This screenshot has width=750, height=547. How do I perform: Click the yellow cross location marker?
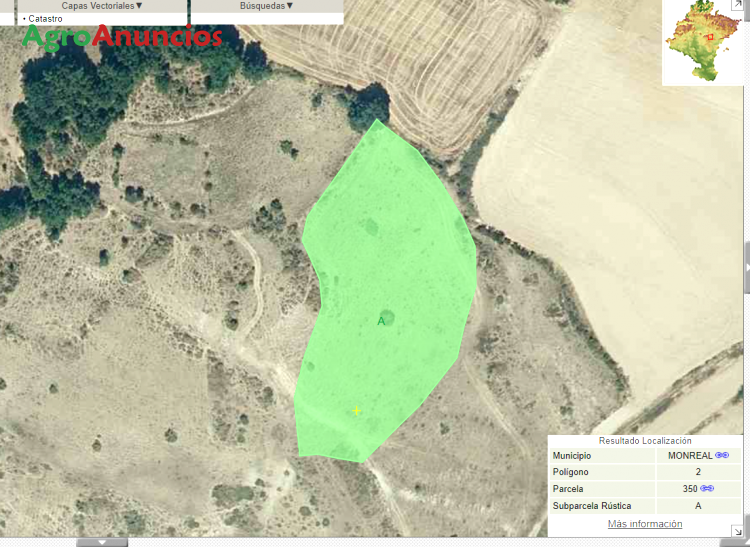(356, 411)
